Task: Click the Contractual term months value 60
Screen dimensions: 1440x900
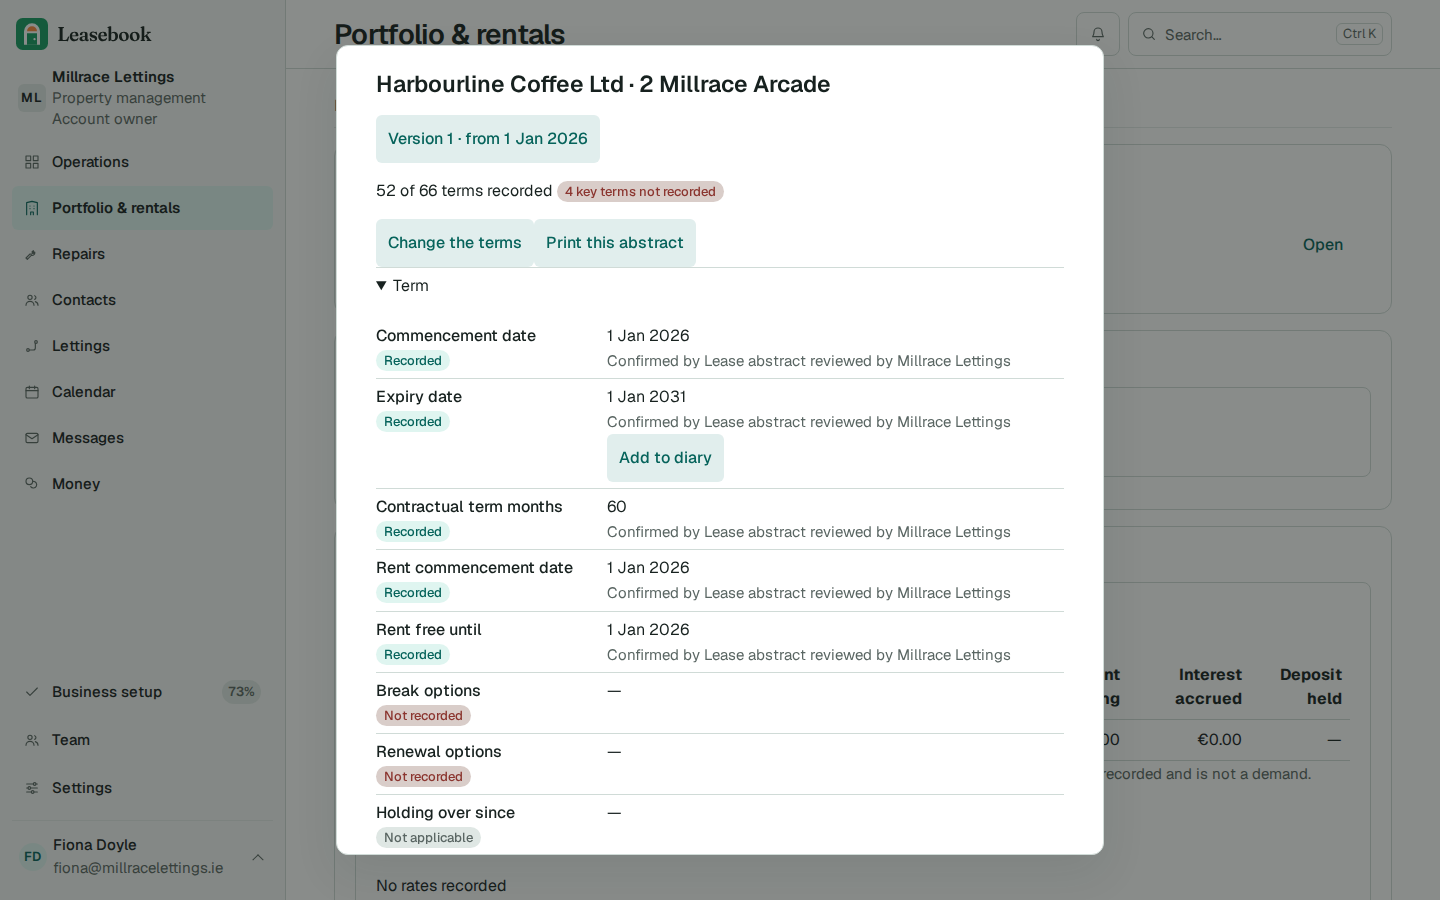Action: click(x=617, y=507)
